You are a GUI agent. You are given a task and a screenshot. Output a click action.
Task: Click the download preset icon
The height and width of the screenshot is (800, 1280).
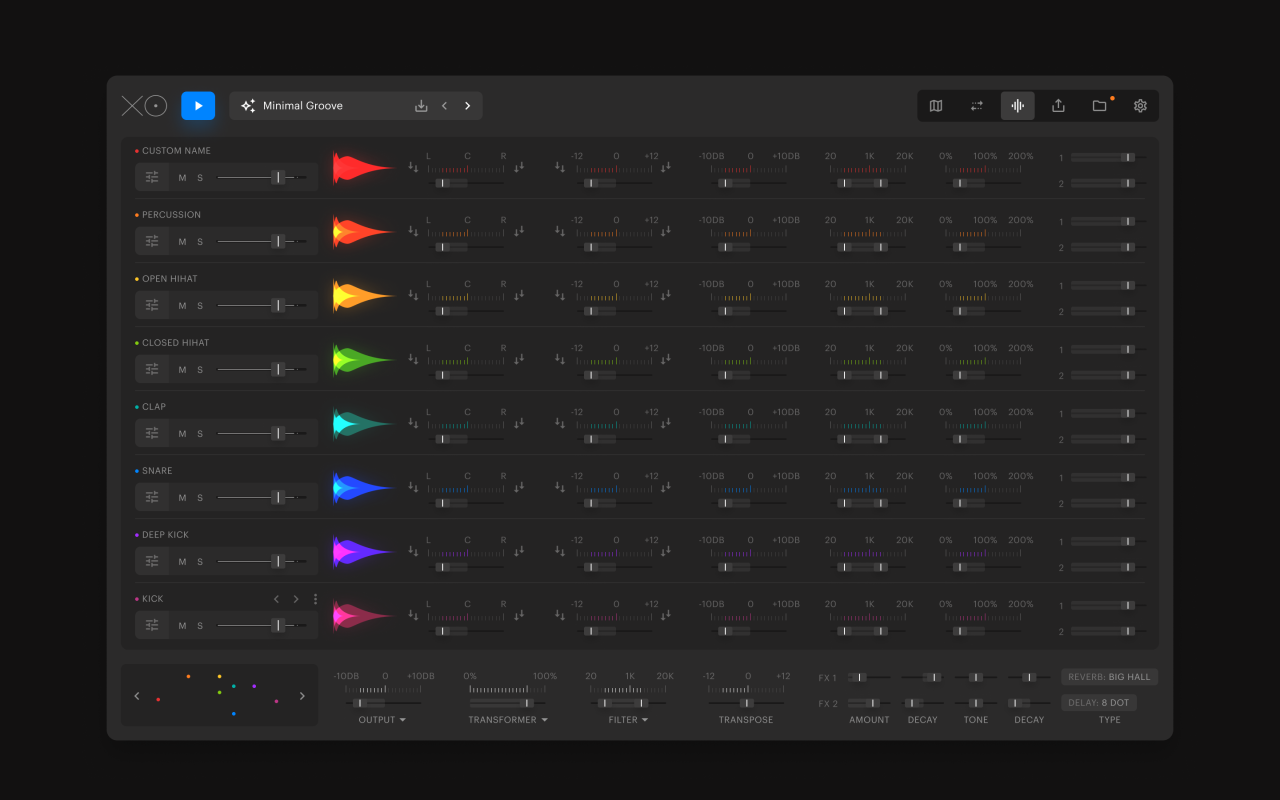(421, 106)
